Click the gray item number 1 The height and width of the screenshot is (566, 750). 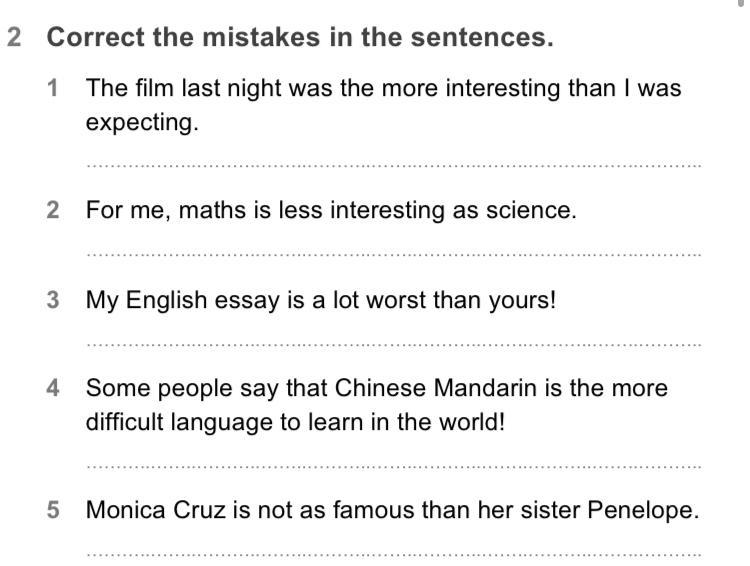[x=53, y=88]
